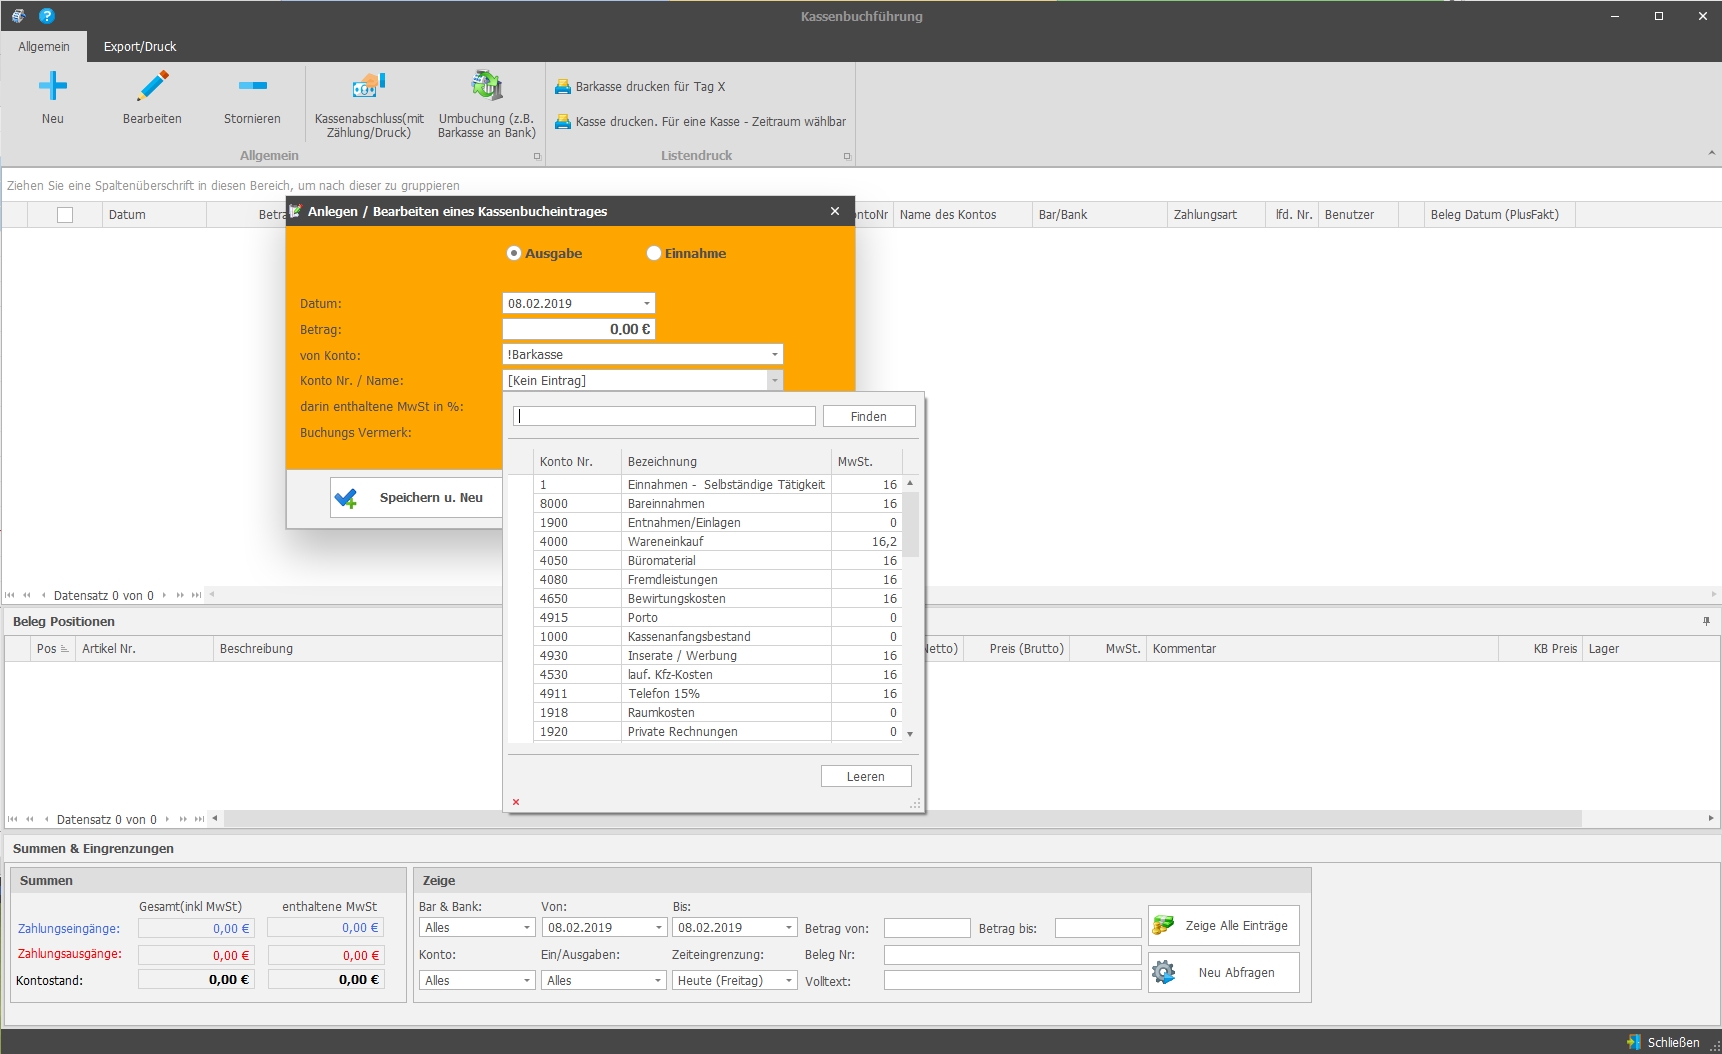Click Beleg Positionen horizontal scrollbar
Viewport: 1722px width, 1054px height.
tap(900, 819)
